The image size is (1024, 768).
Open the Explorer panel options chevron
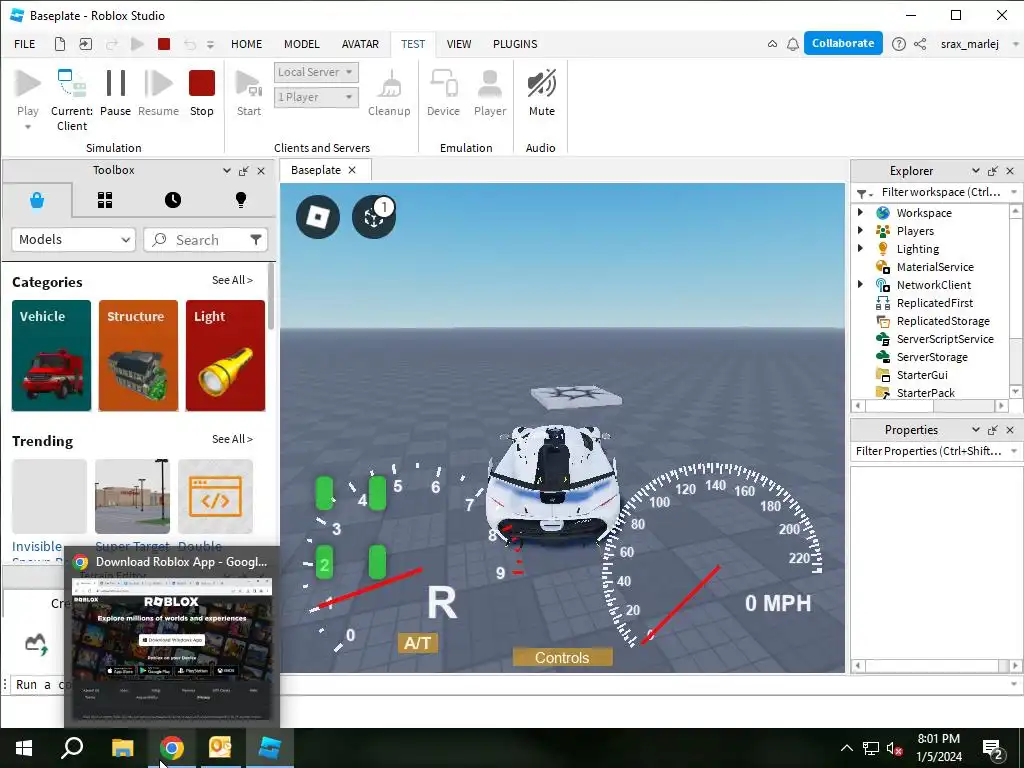pyautogui.click(x=976, y=170)
